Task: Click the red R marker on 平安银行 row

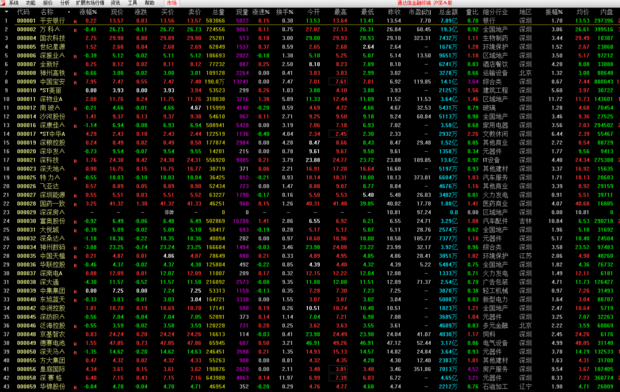Action: point(75,21)
